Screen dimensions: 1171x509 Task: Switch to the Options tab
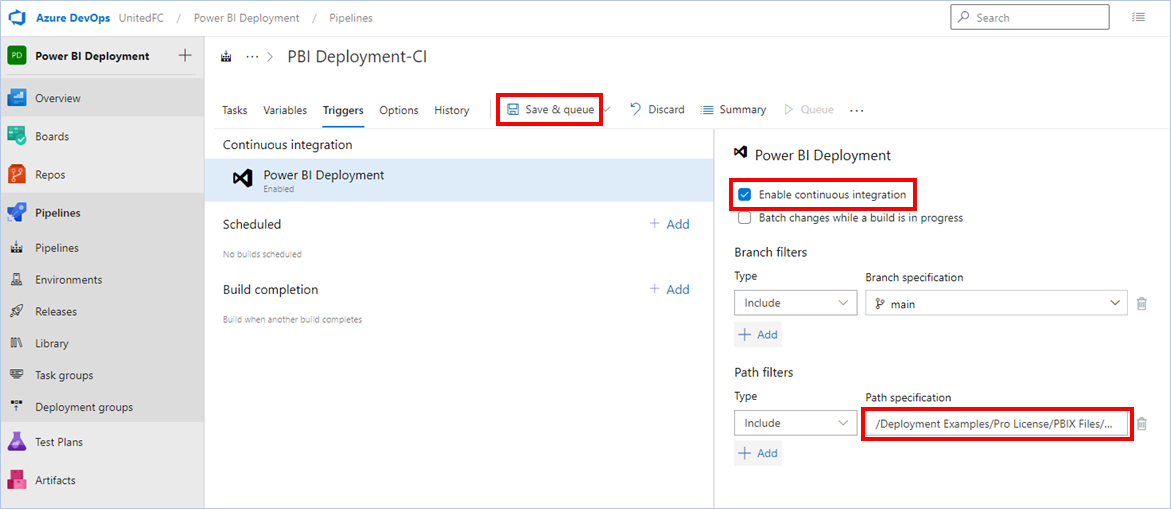399,110
